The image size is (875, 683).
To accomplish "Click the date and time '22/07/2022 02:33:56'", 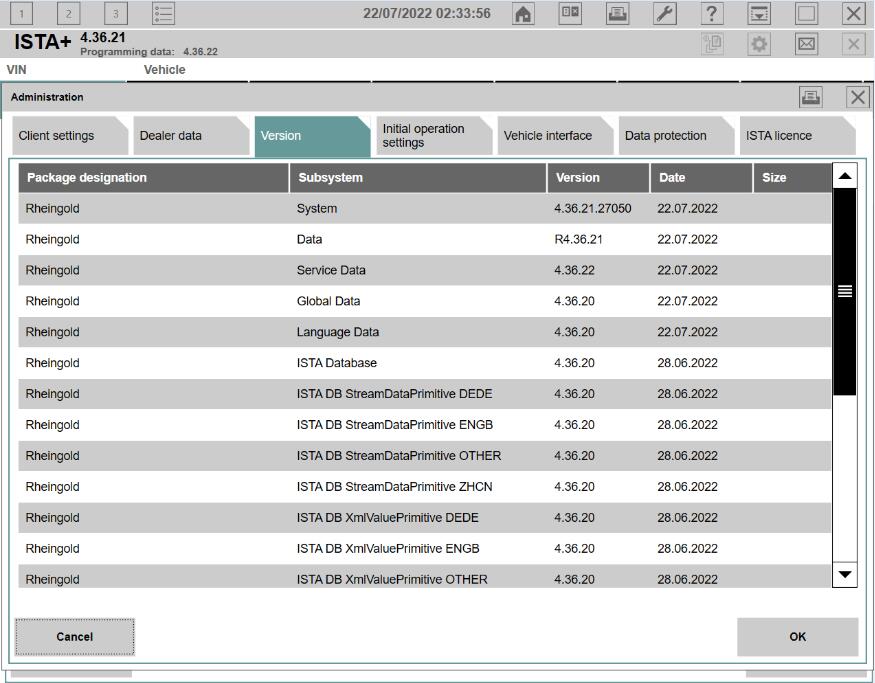I will point(427,13).
